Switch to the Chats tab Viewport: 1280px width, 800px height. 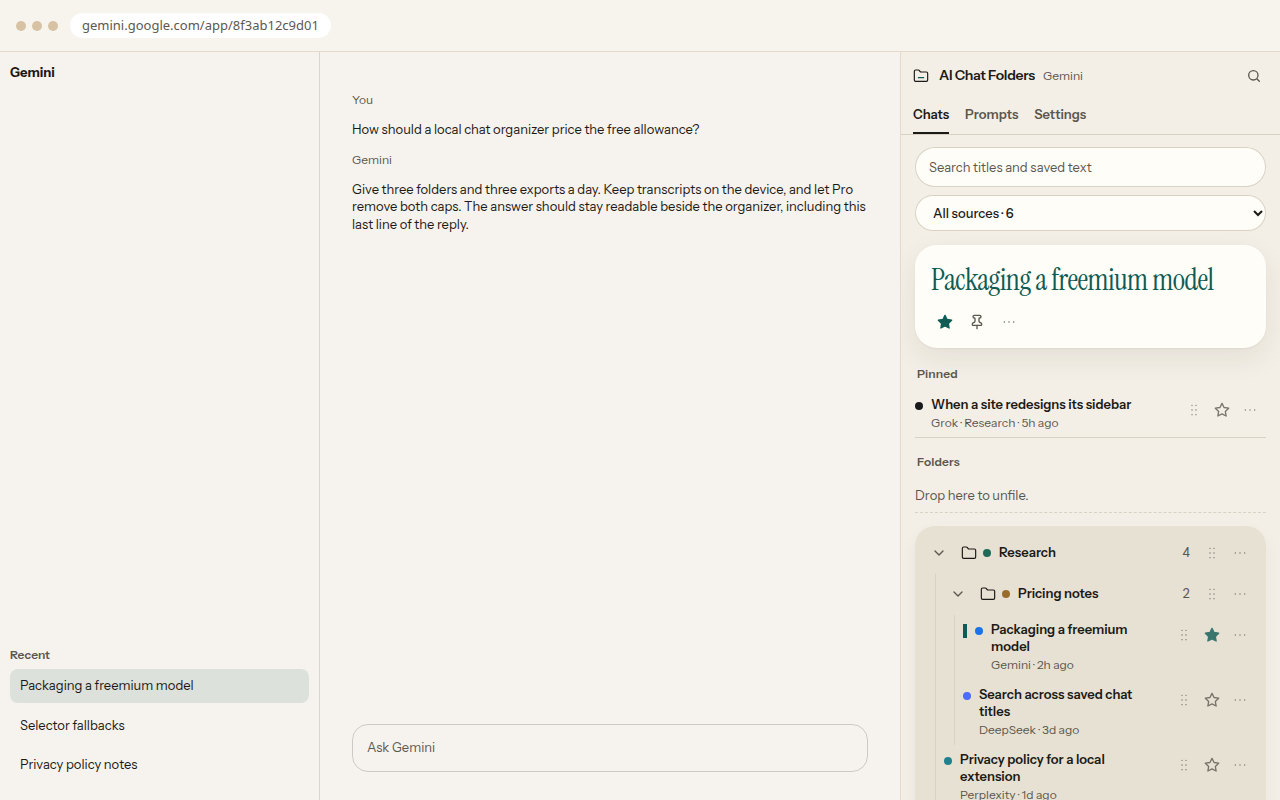click(931, 114)
